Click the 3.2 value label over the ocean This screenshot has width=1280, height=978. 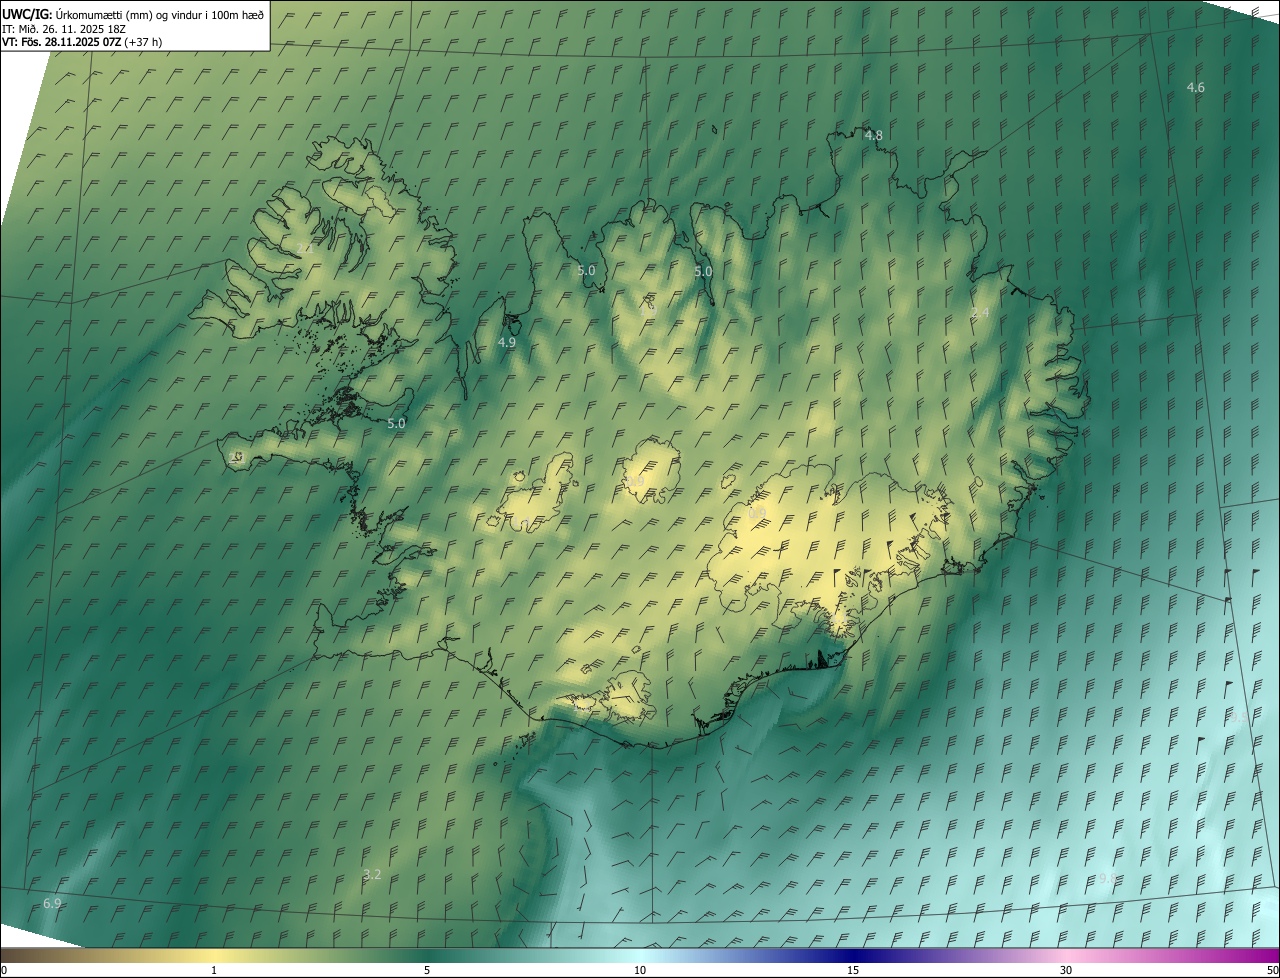[372, 875]
